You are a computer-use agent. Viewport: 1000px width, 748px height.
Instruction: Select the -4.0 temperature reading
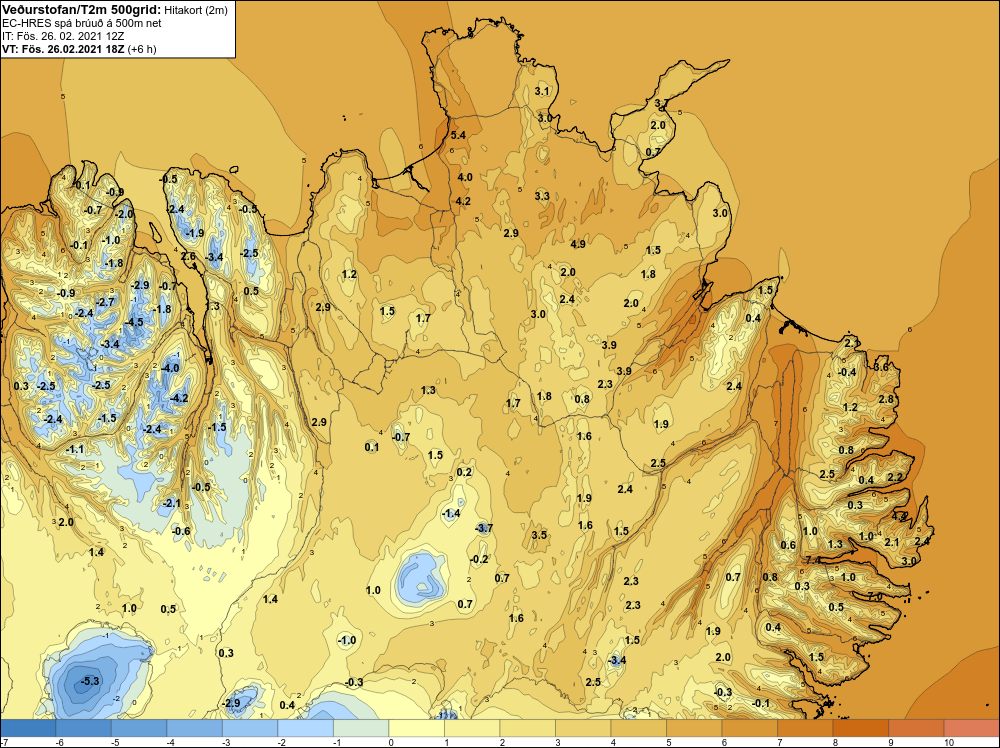pos(170,368)
